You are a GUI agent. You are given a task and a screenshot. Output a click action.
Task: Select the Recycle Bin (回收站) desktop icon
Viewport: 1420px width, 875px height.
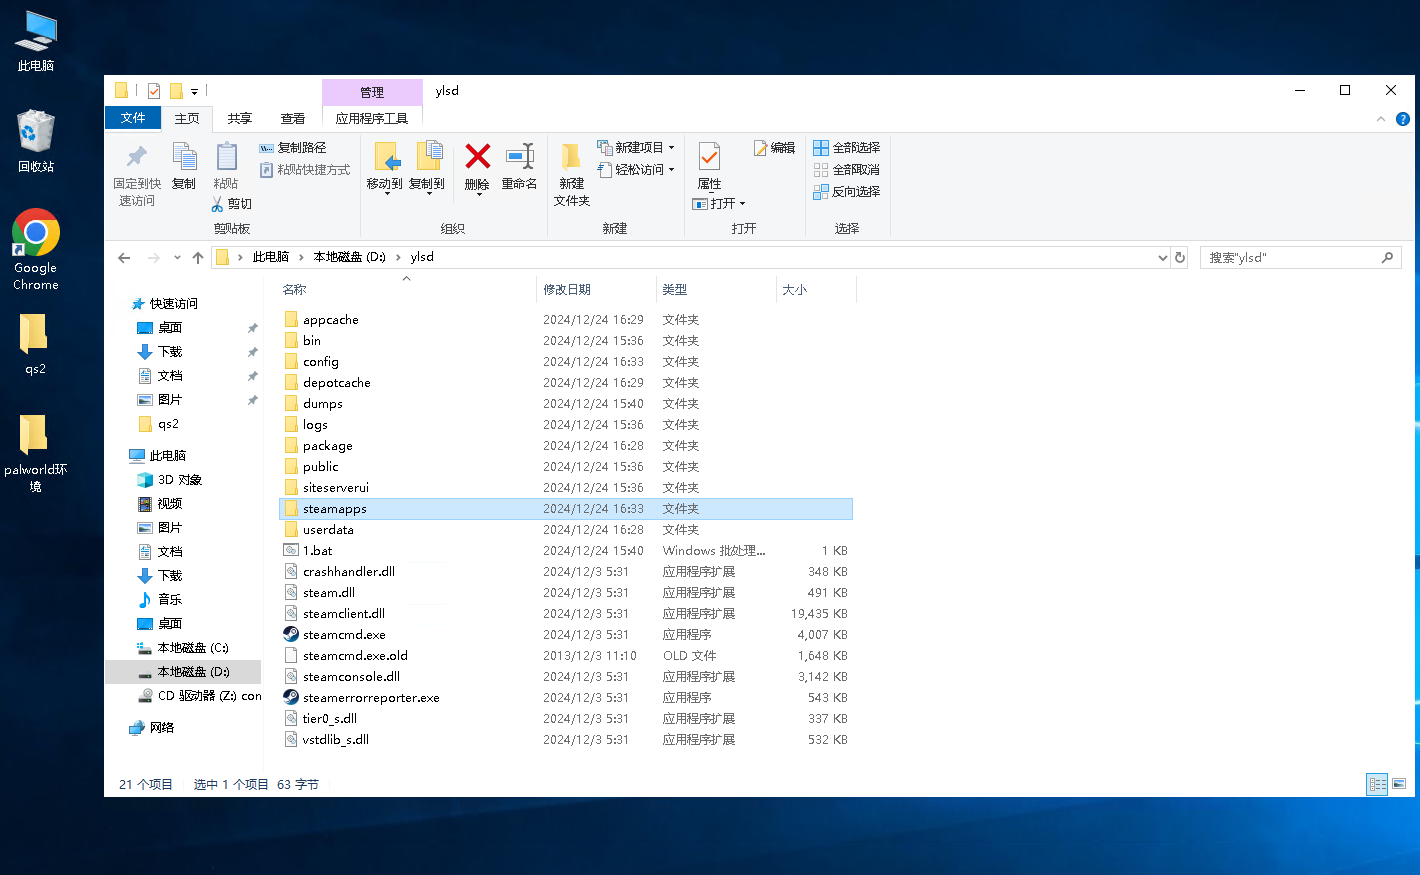36,141
